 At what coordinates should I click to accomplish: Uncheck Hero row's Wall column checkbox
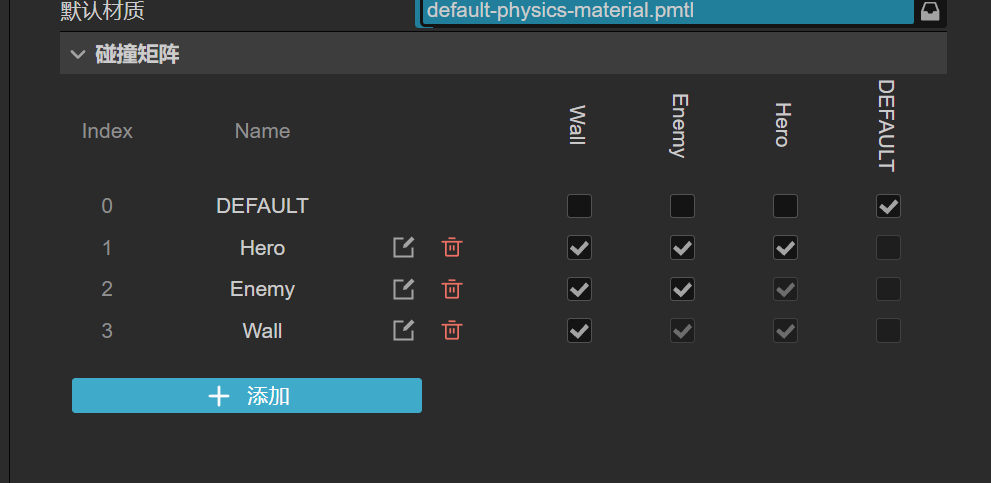click(579, 248)
